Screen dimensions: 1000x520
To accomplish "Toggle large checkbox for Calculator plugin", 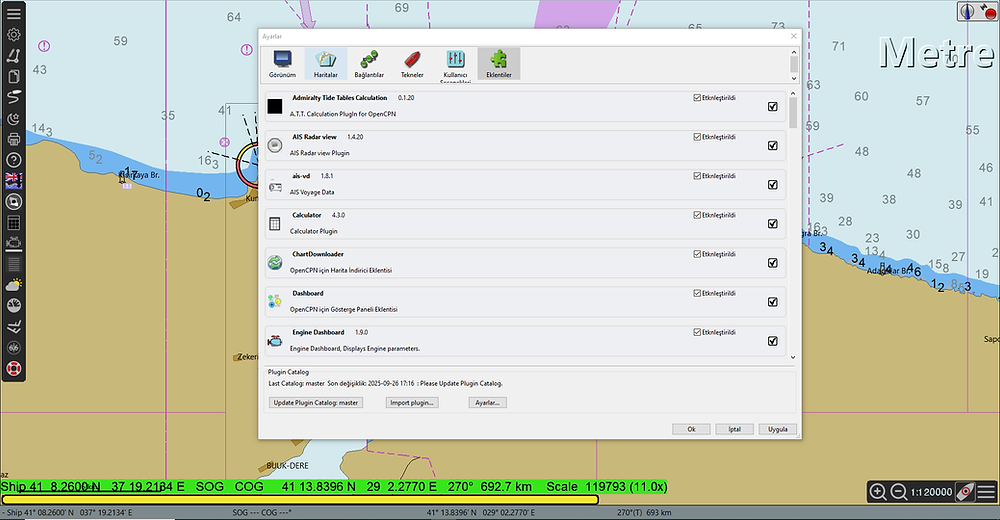I will point(773,223).
